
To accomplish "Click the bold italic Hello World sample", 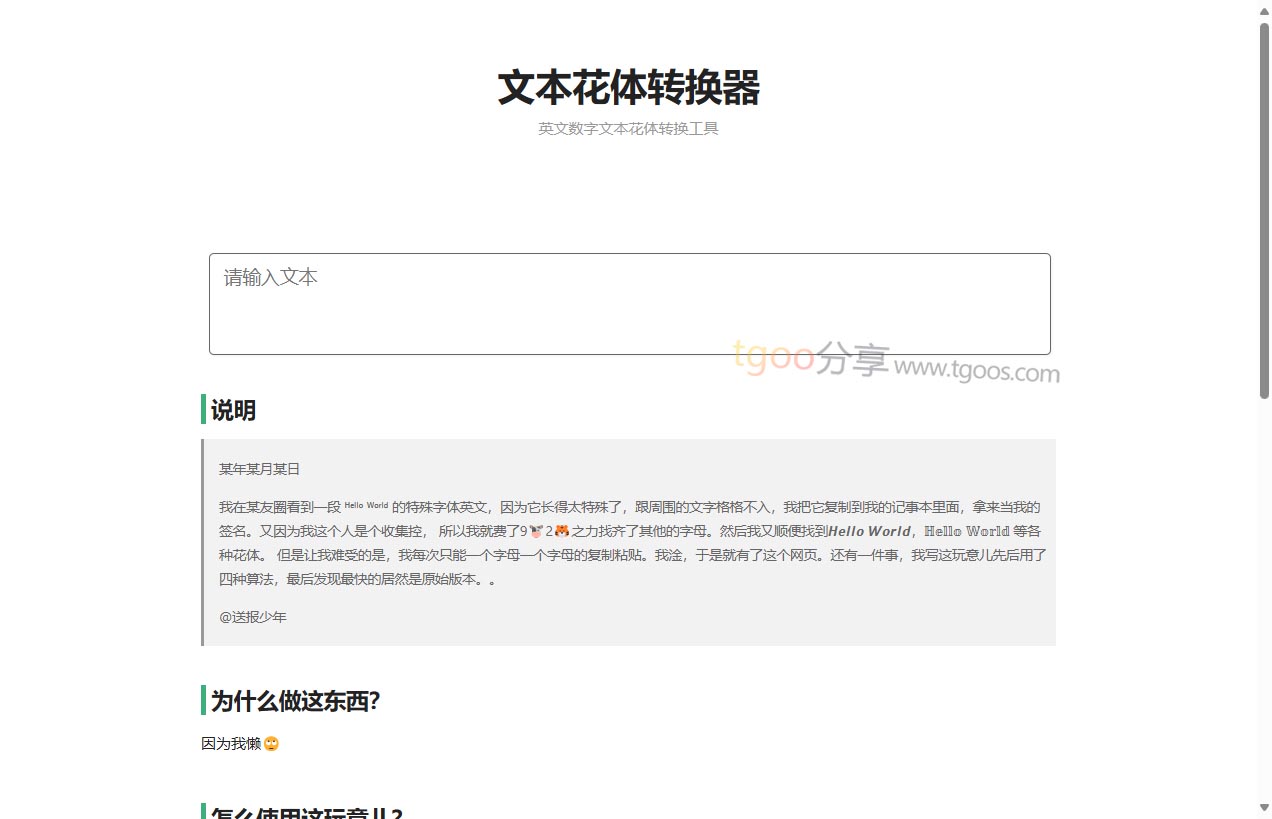I will [x=869, y=531].
